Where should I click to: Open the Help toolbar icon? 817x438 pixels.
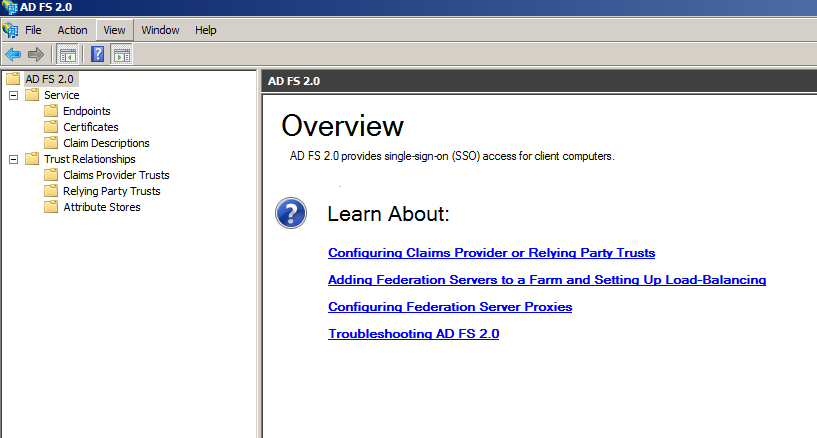pos(97,54)
